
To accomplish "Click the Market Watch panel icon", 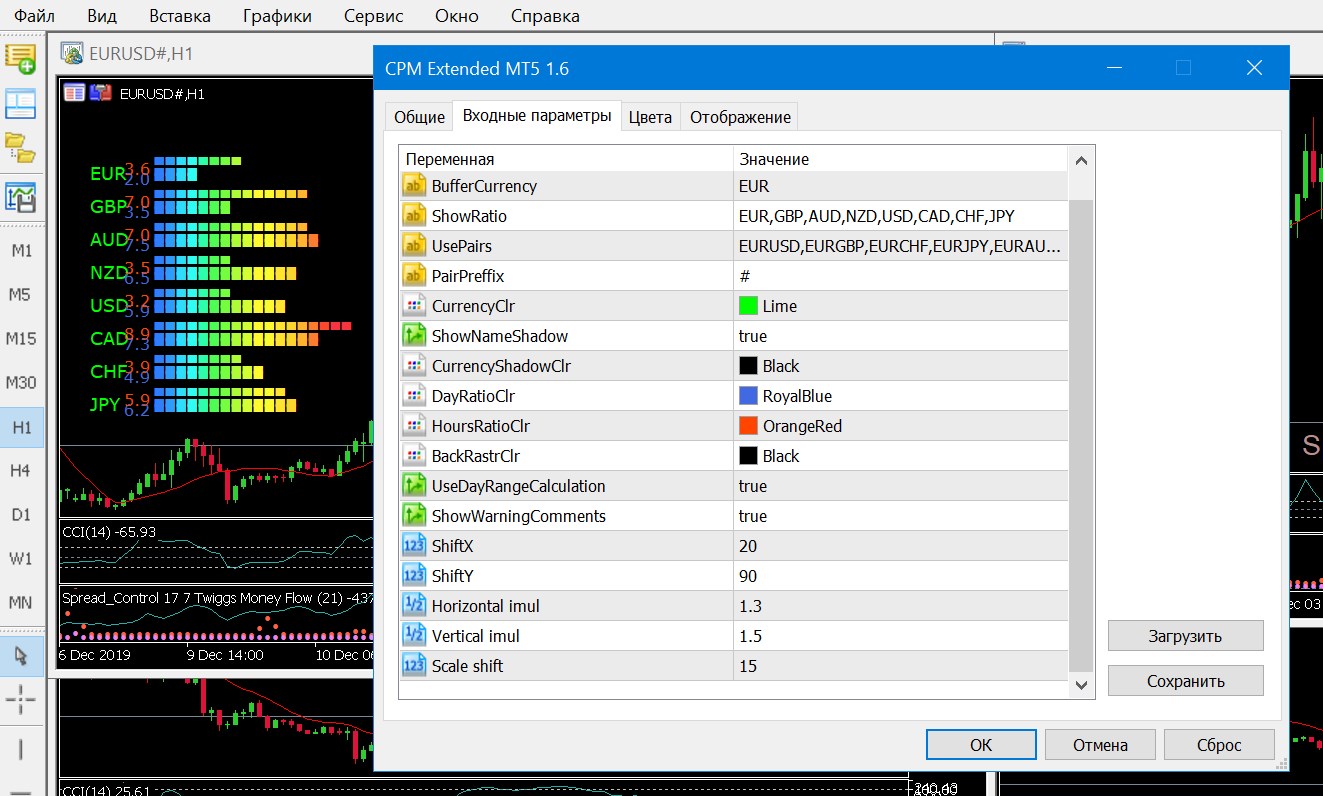I will pyautogui.click(x=20, y=103).
